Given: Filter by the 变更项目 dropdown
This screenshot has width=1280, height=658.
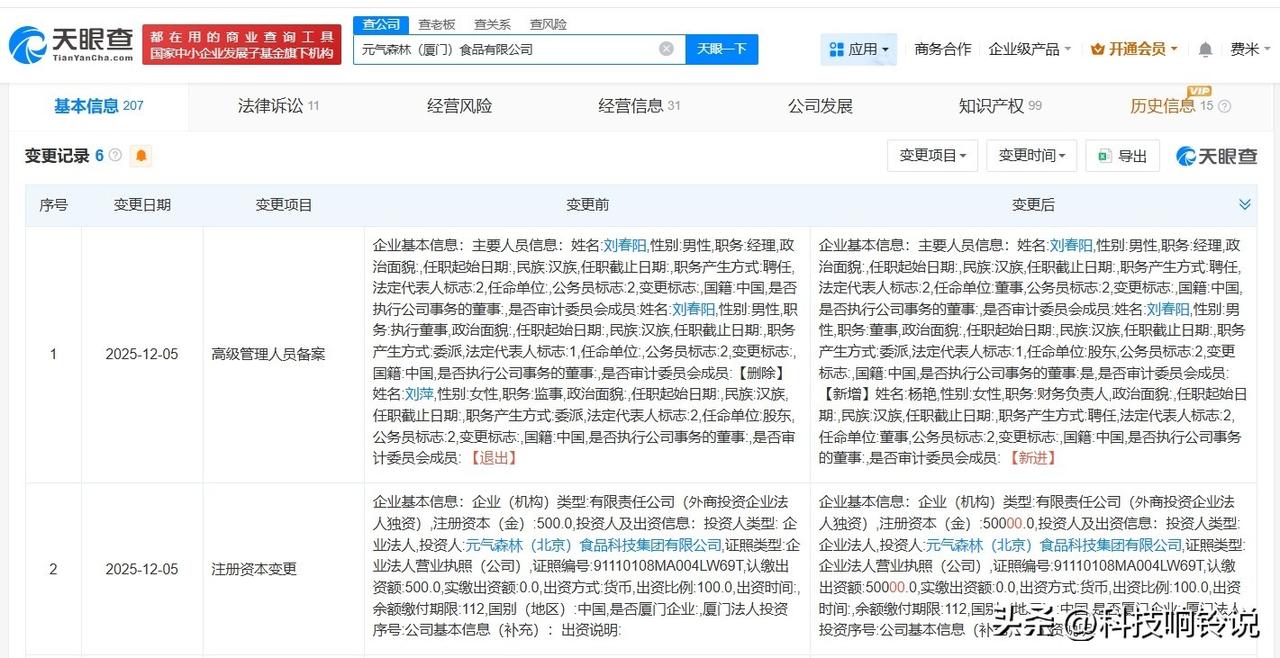Looking at the screenshot, I should pos(932,156).
